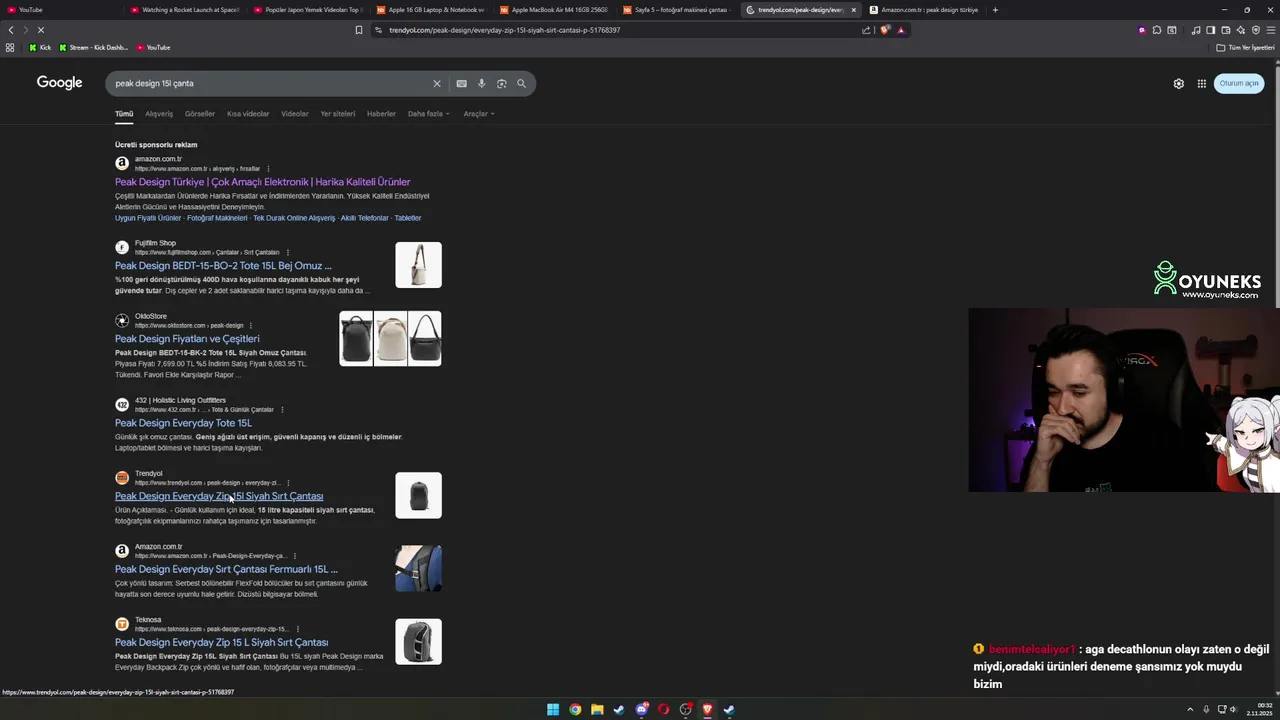
Task: Open three-dot menu of Teknosa result
Action: [x=298, y=630]
